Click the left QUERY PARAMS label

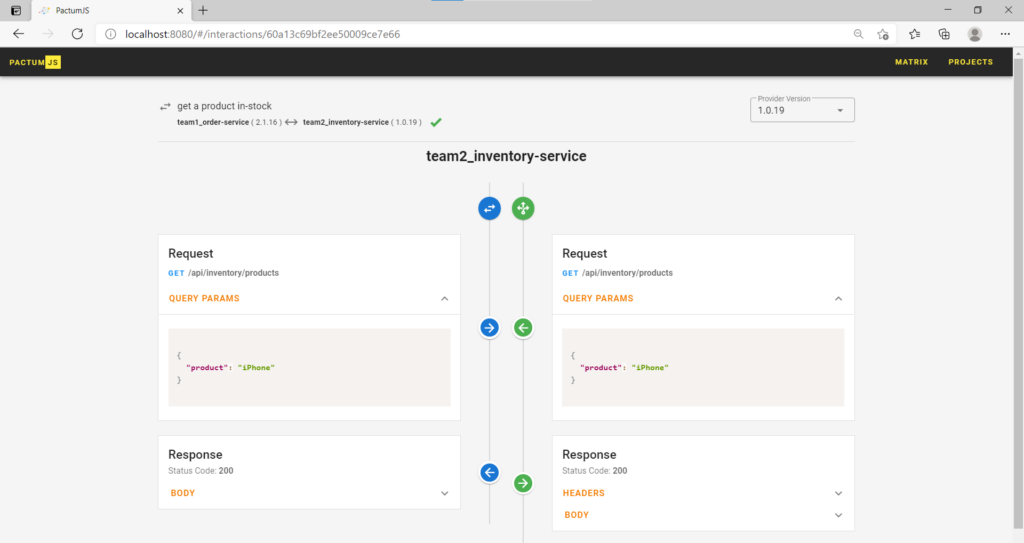point(204,299)
